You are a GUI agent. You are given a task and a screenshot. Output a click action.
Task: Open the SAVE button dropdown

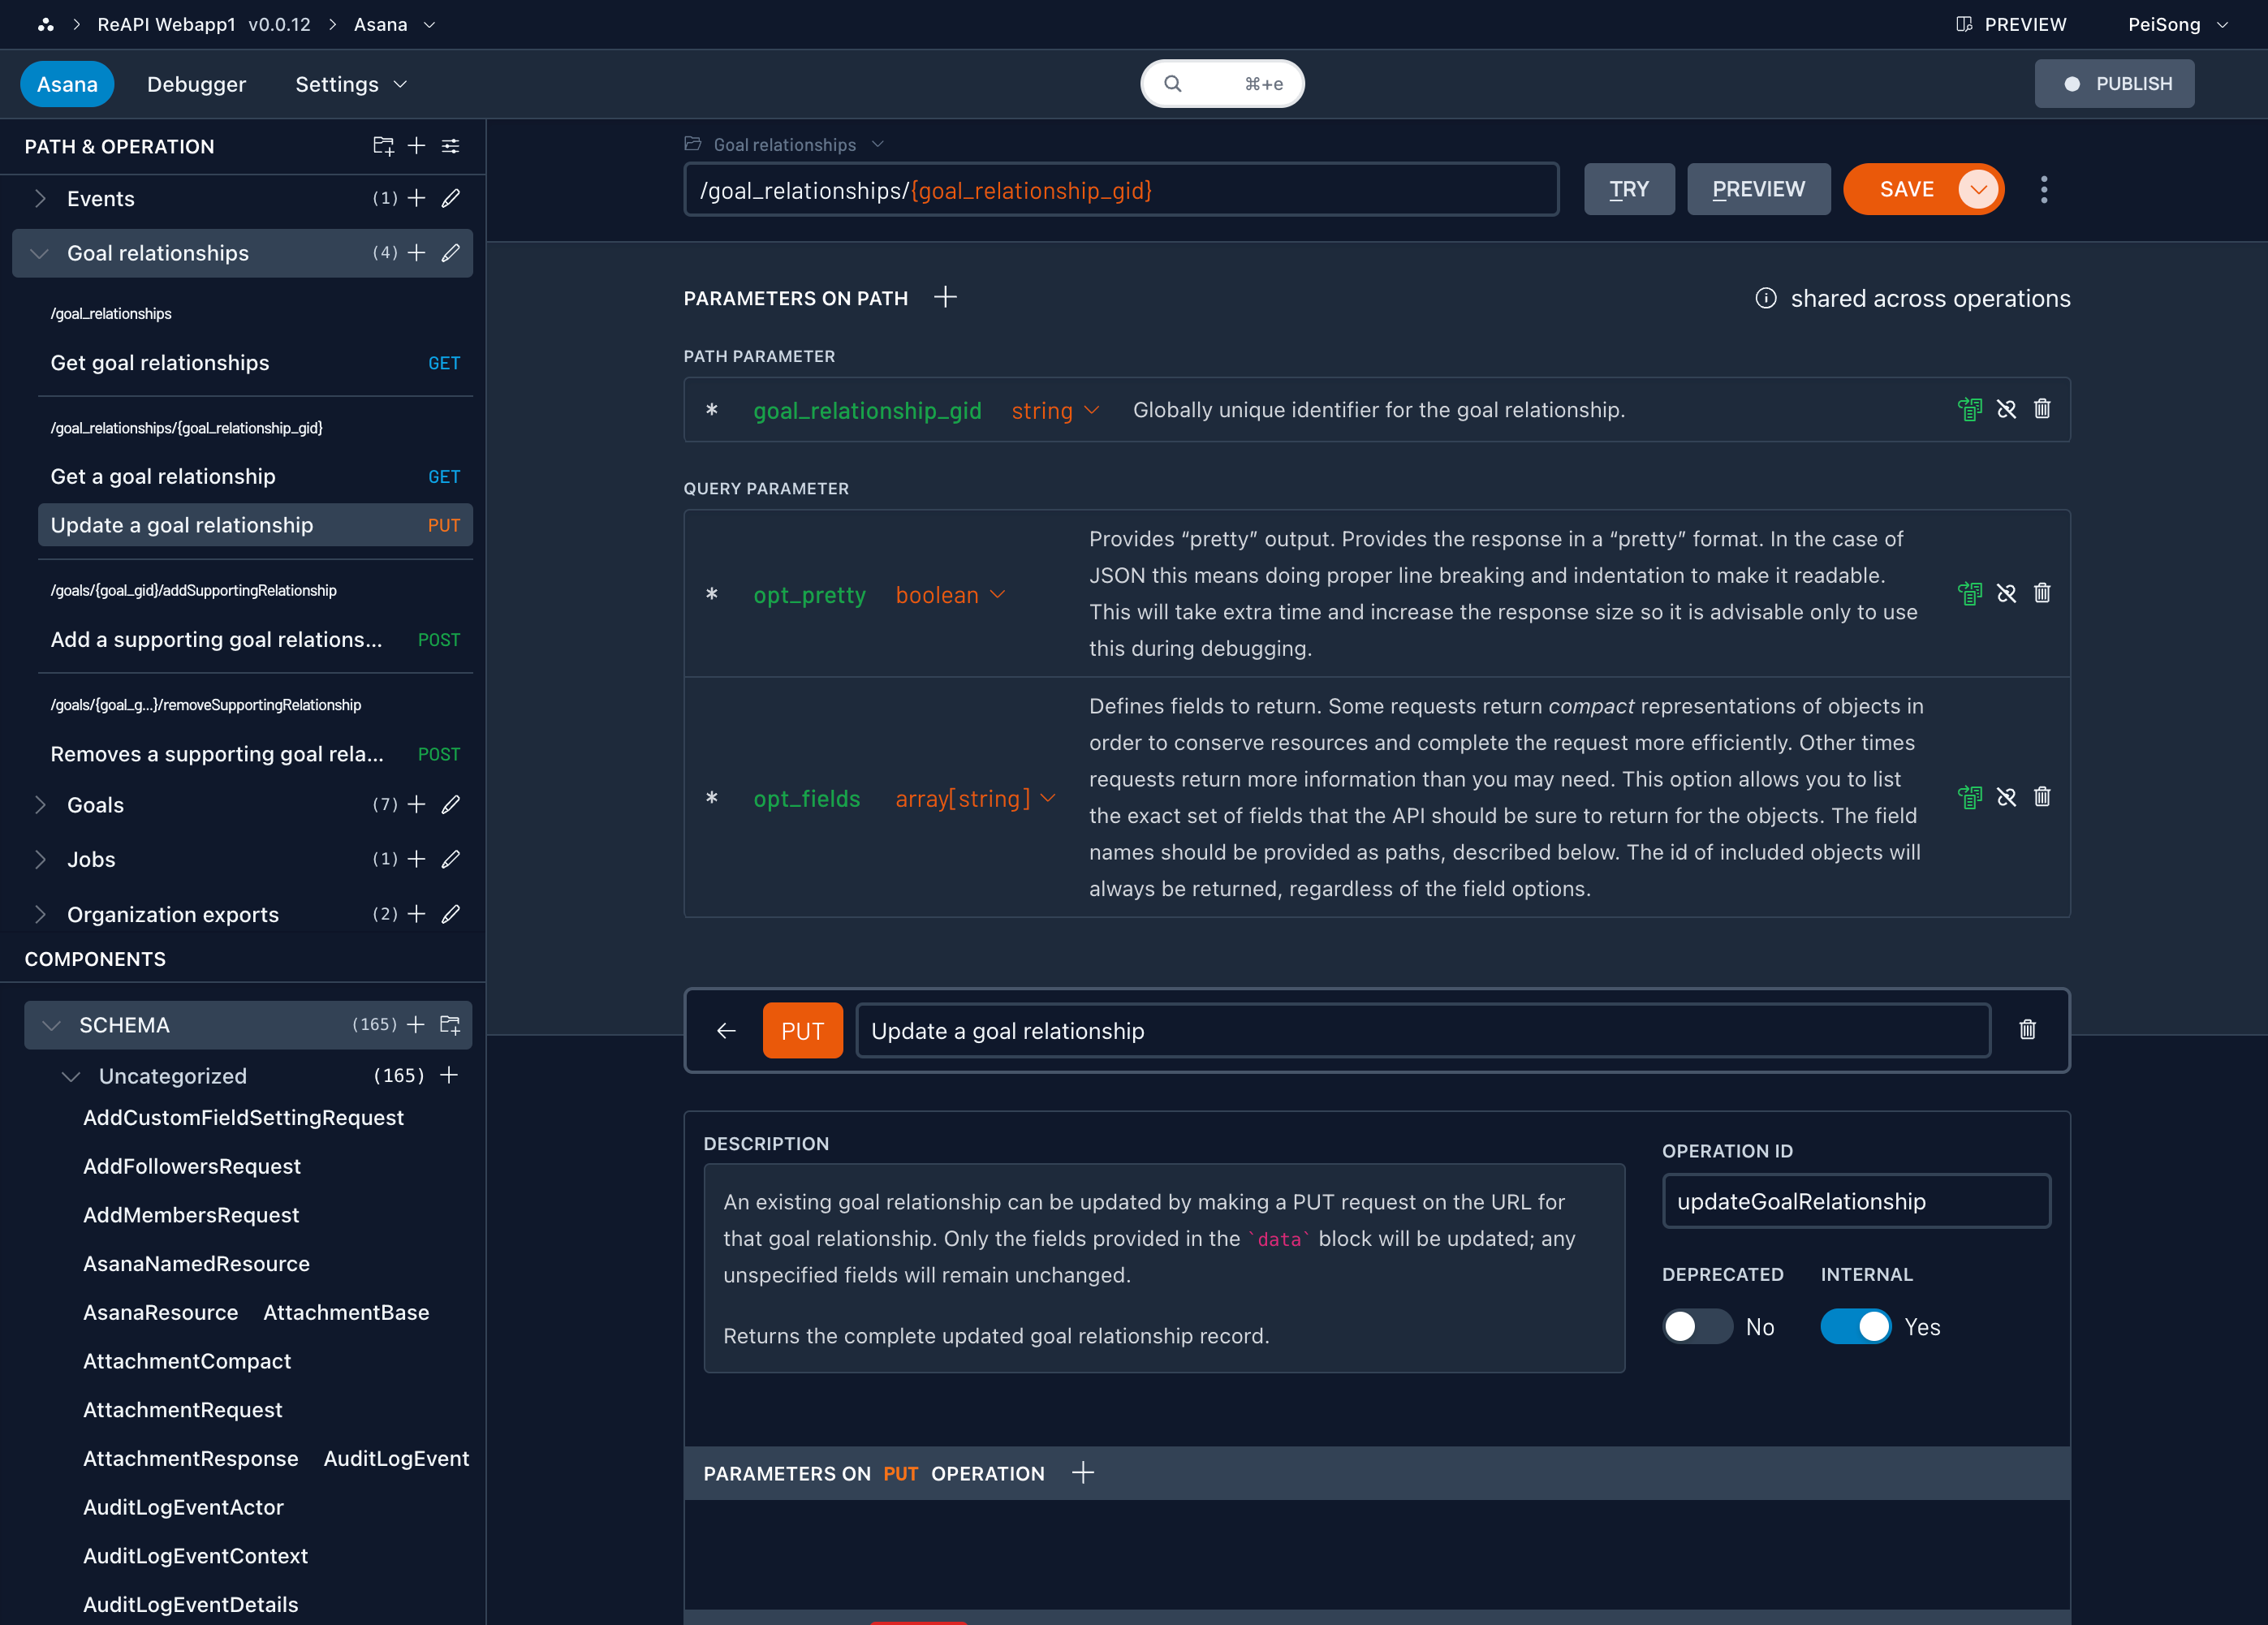(x=1977, y=189)
